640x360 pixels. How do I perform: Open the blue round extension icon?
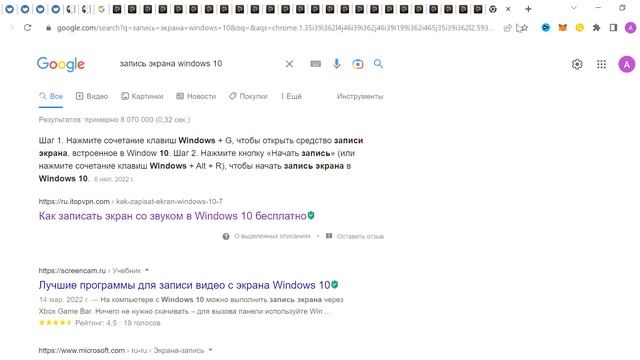(545, 28)
